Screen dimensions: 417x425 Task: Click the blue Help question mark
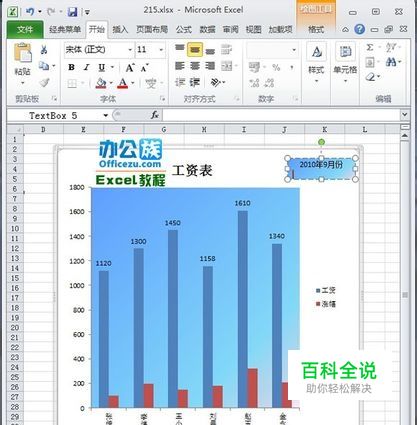click(359, 29)
